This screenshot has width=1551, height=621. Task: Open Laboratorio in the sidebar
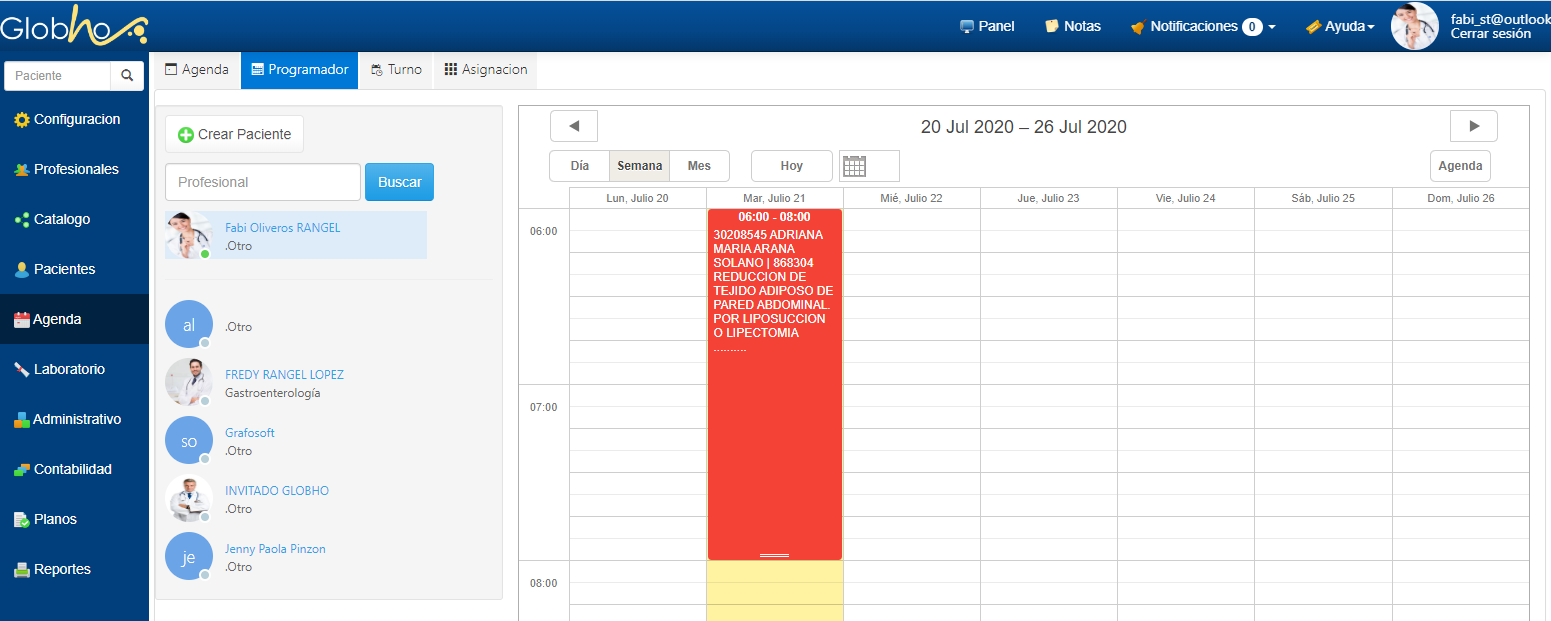click(x=68, y=369)
